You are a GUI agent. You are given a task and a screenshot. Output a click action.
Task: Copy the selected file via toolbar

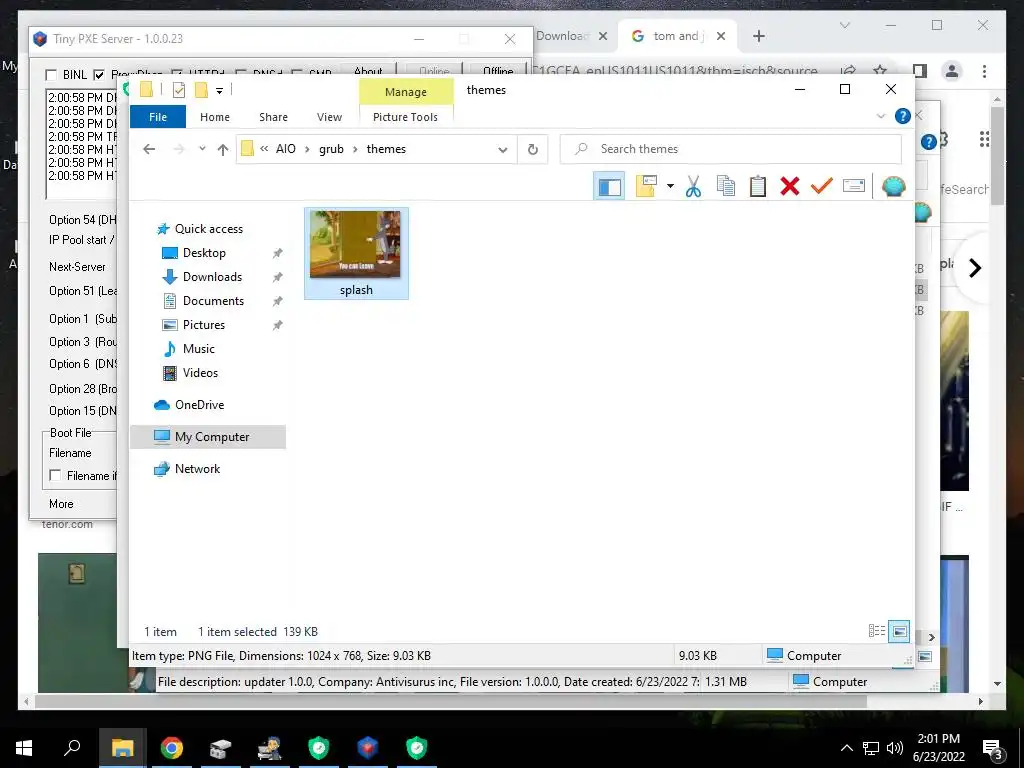point(726,186)
